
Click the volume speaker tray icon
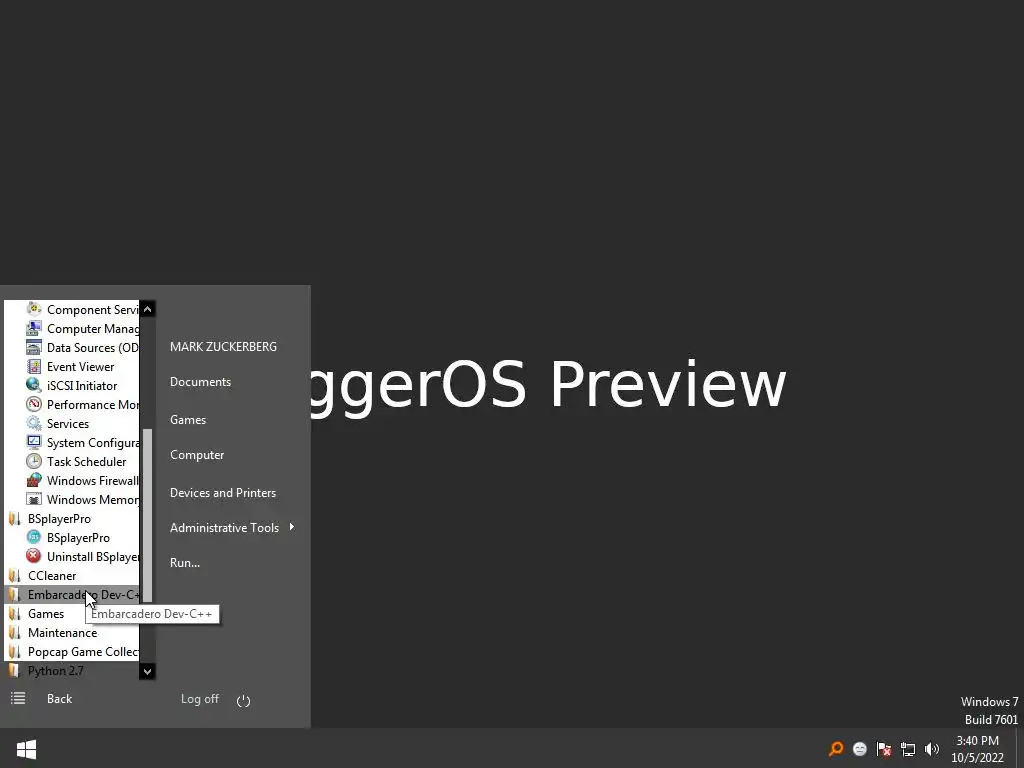[x=932, y=749]
